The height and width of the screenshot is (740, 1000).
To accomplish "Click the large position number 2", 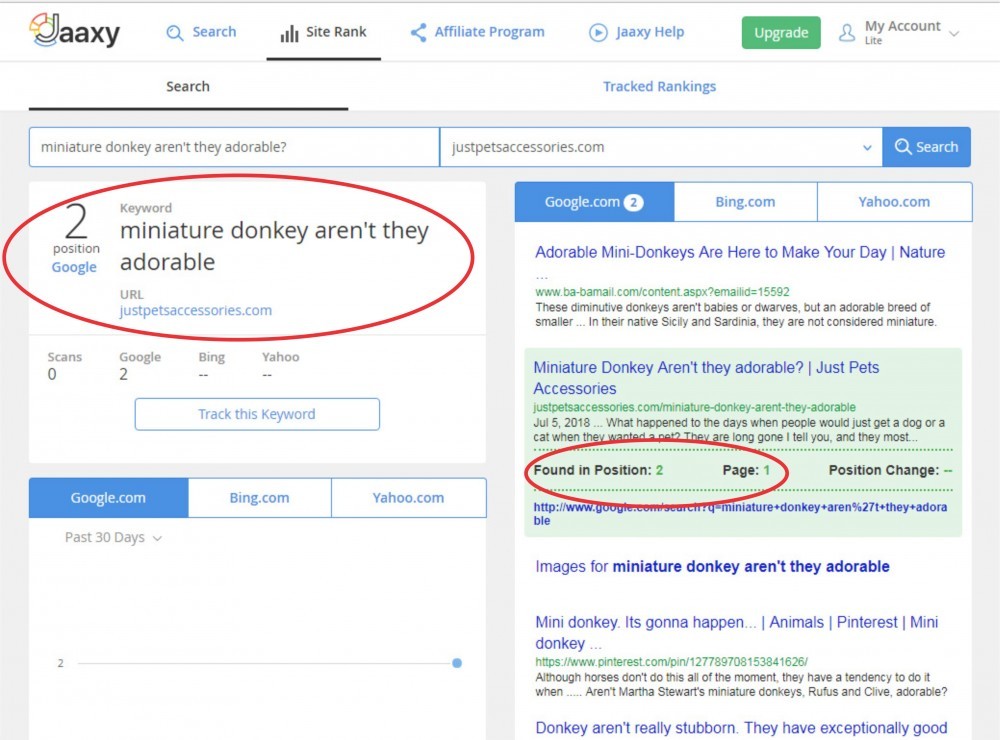I will 76,222.
